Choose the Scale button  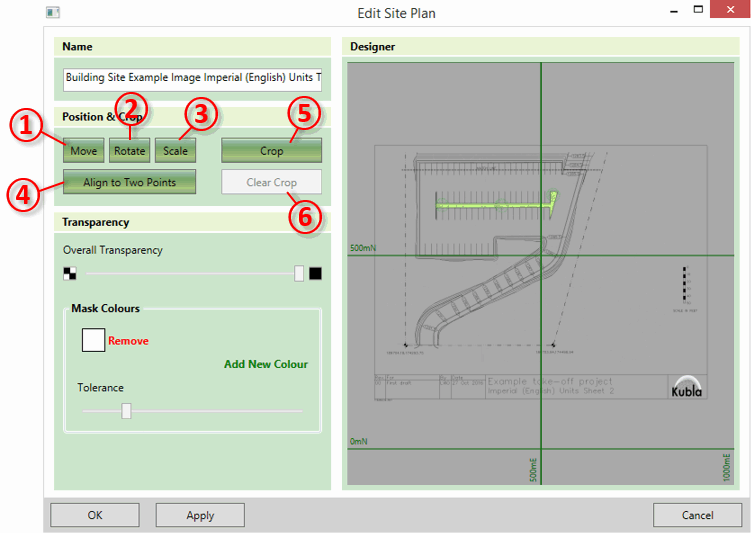175,151
